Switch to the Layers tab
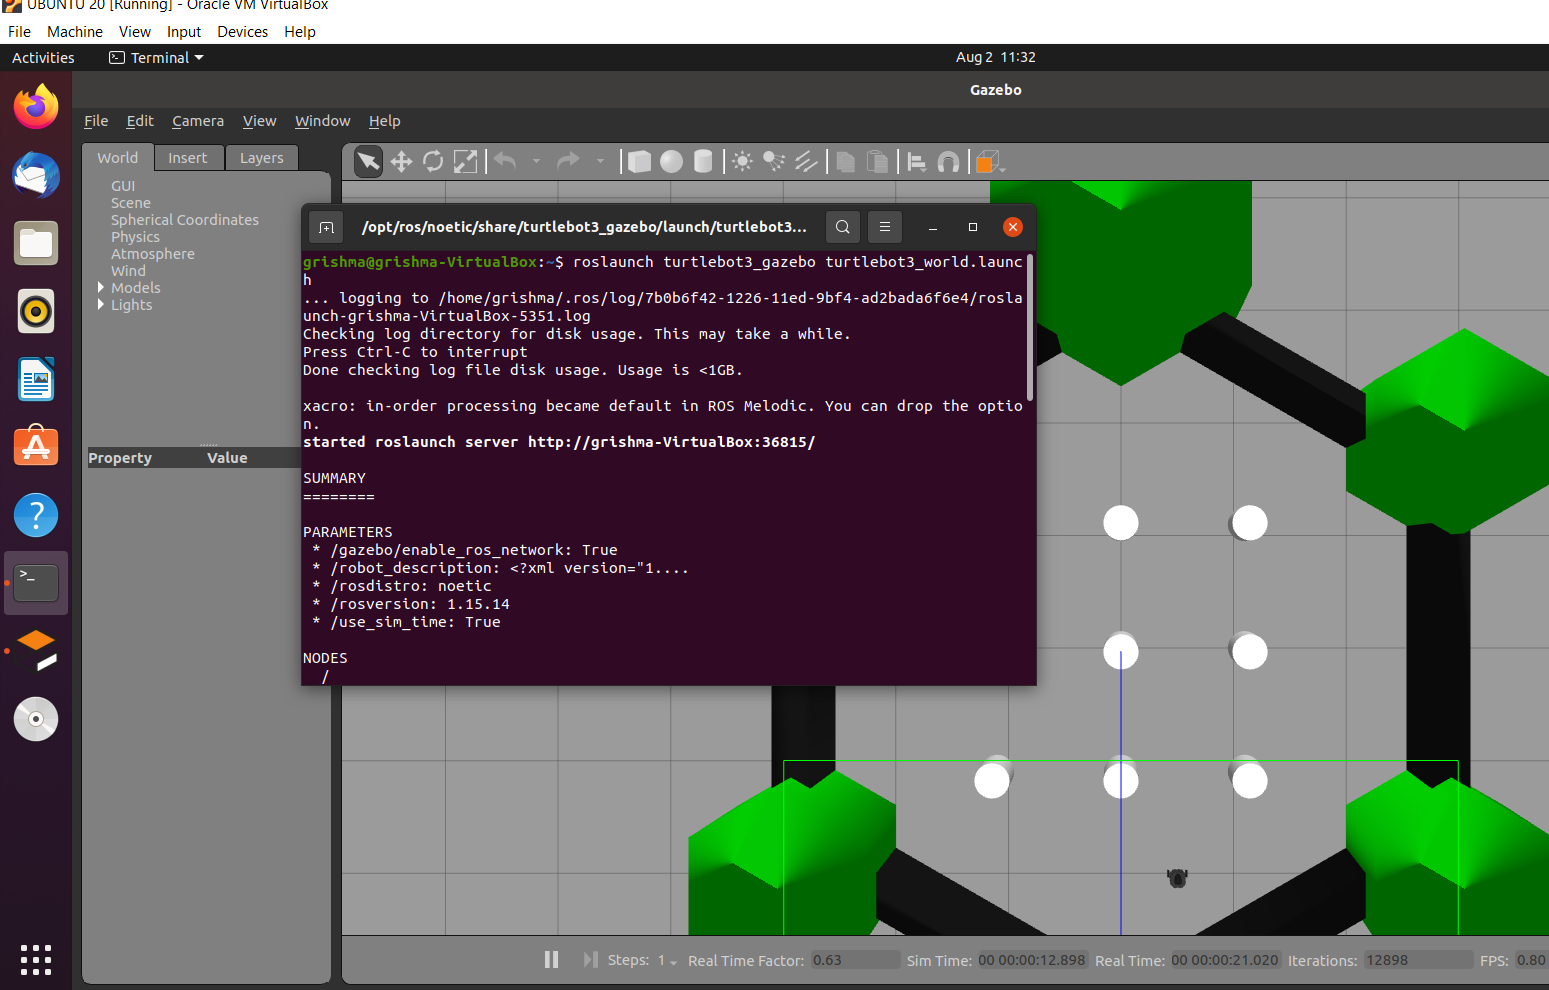Image resolution: width=1549 pixels, height=990 pixels. coord(262,158)
